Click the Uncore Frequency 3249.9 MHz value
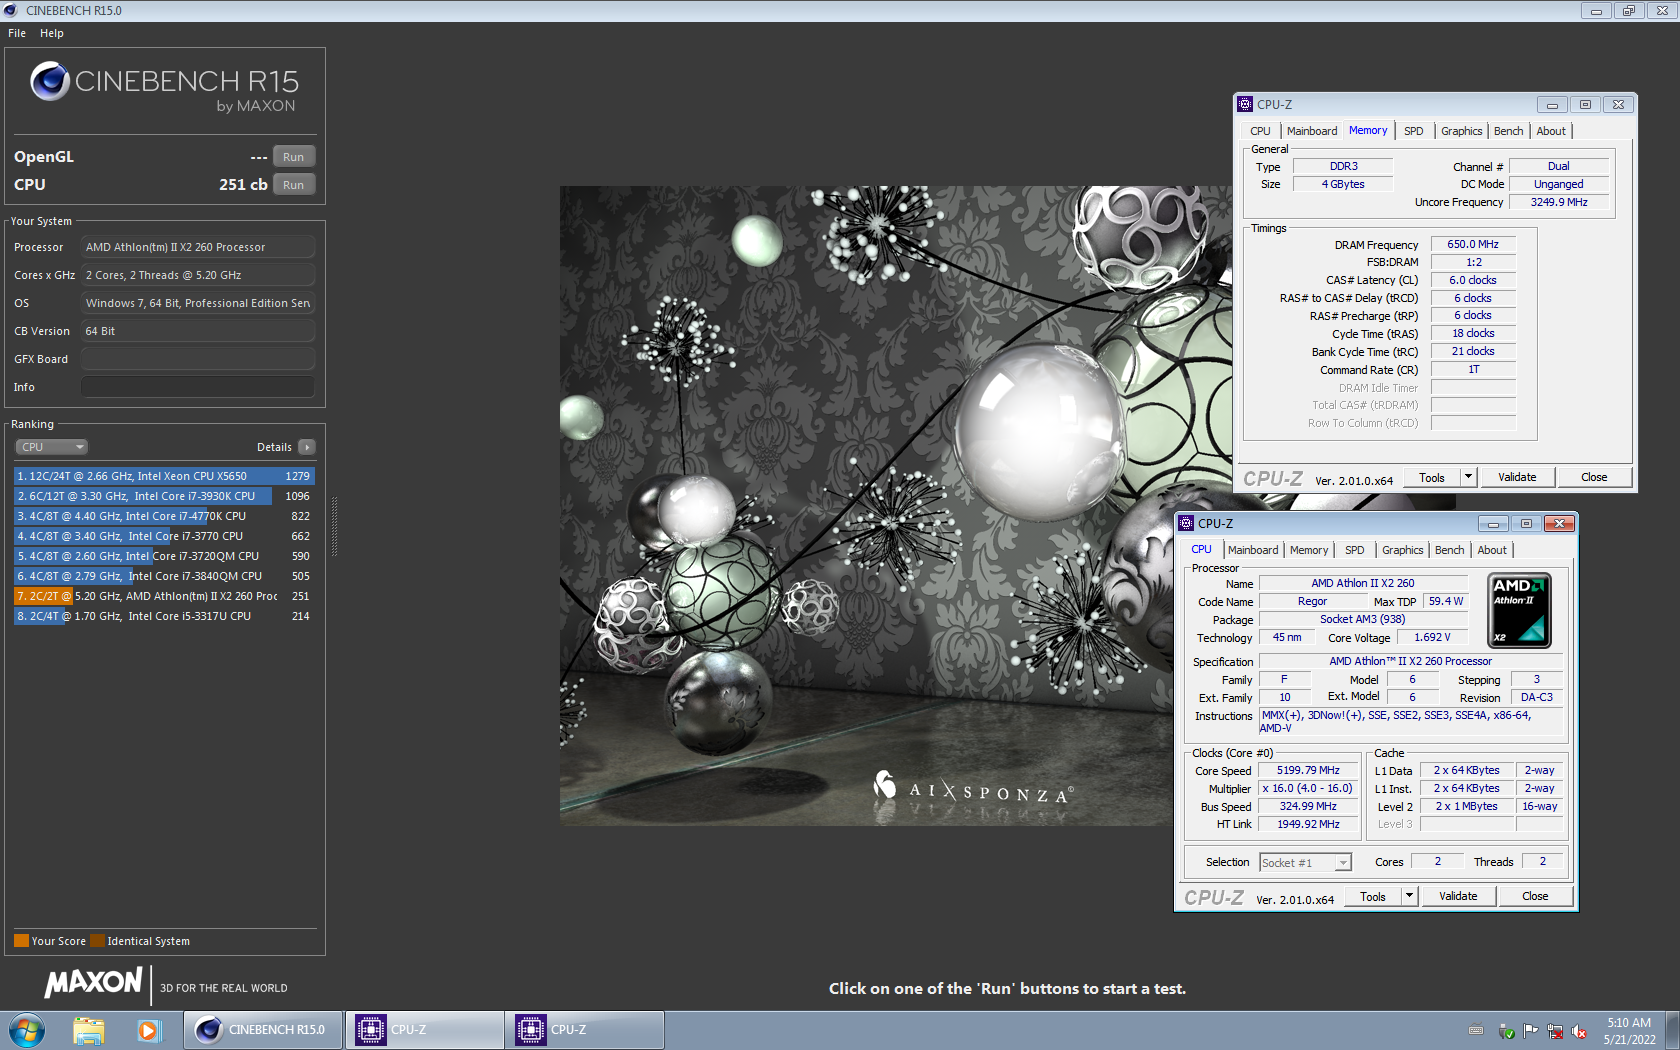Image resolution: width=1680 pixels, height=1050 pixels. coord(1559,202)
